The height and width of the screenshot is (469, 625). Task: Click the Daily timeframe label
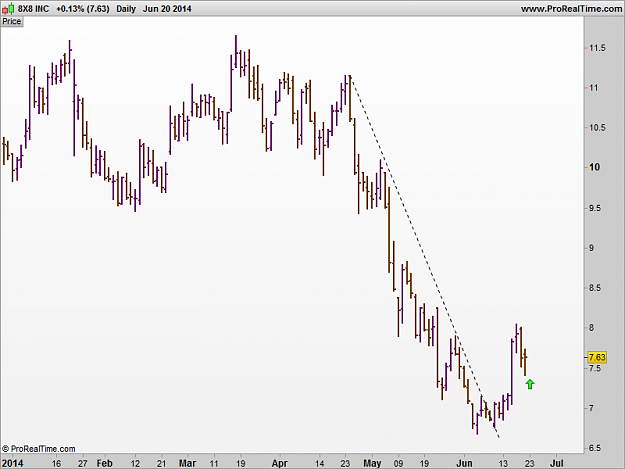tap(126, 9)
